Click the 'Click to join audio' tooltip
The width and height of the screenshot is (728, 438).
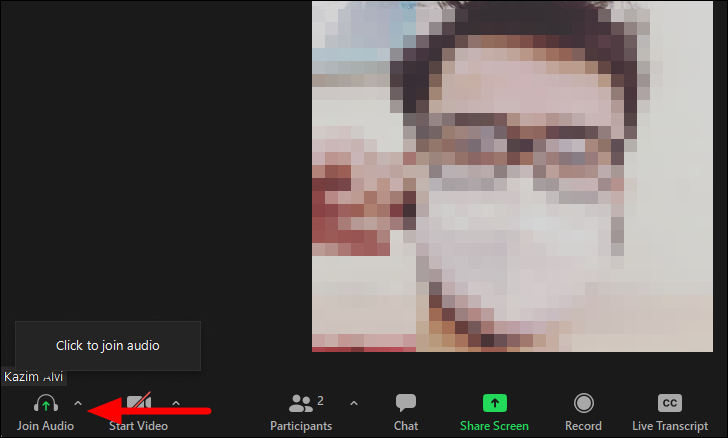click(108, 346)
